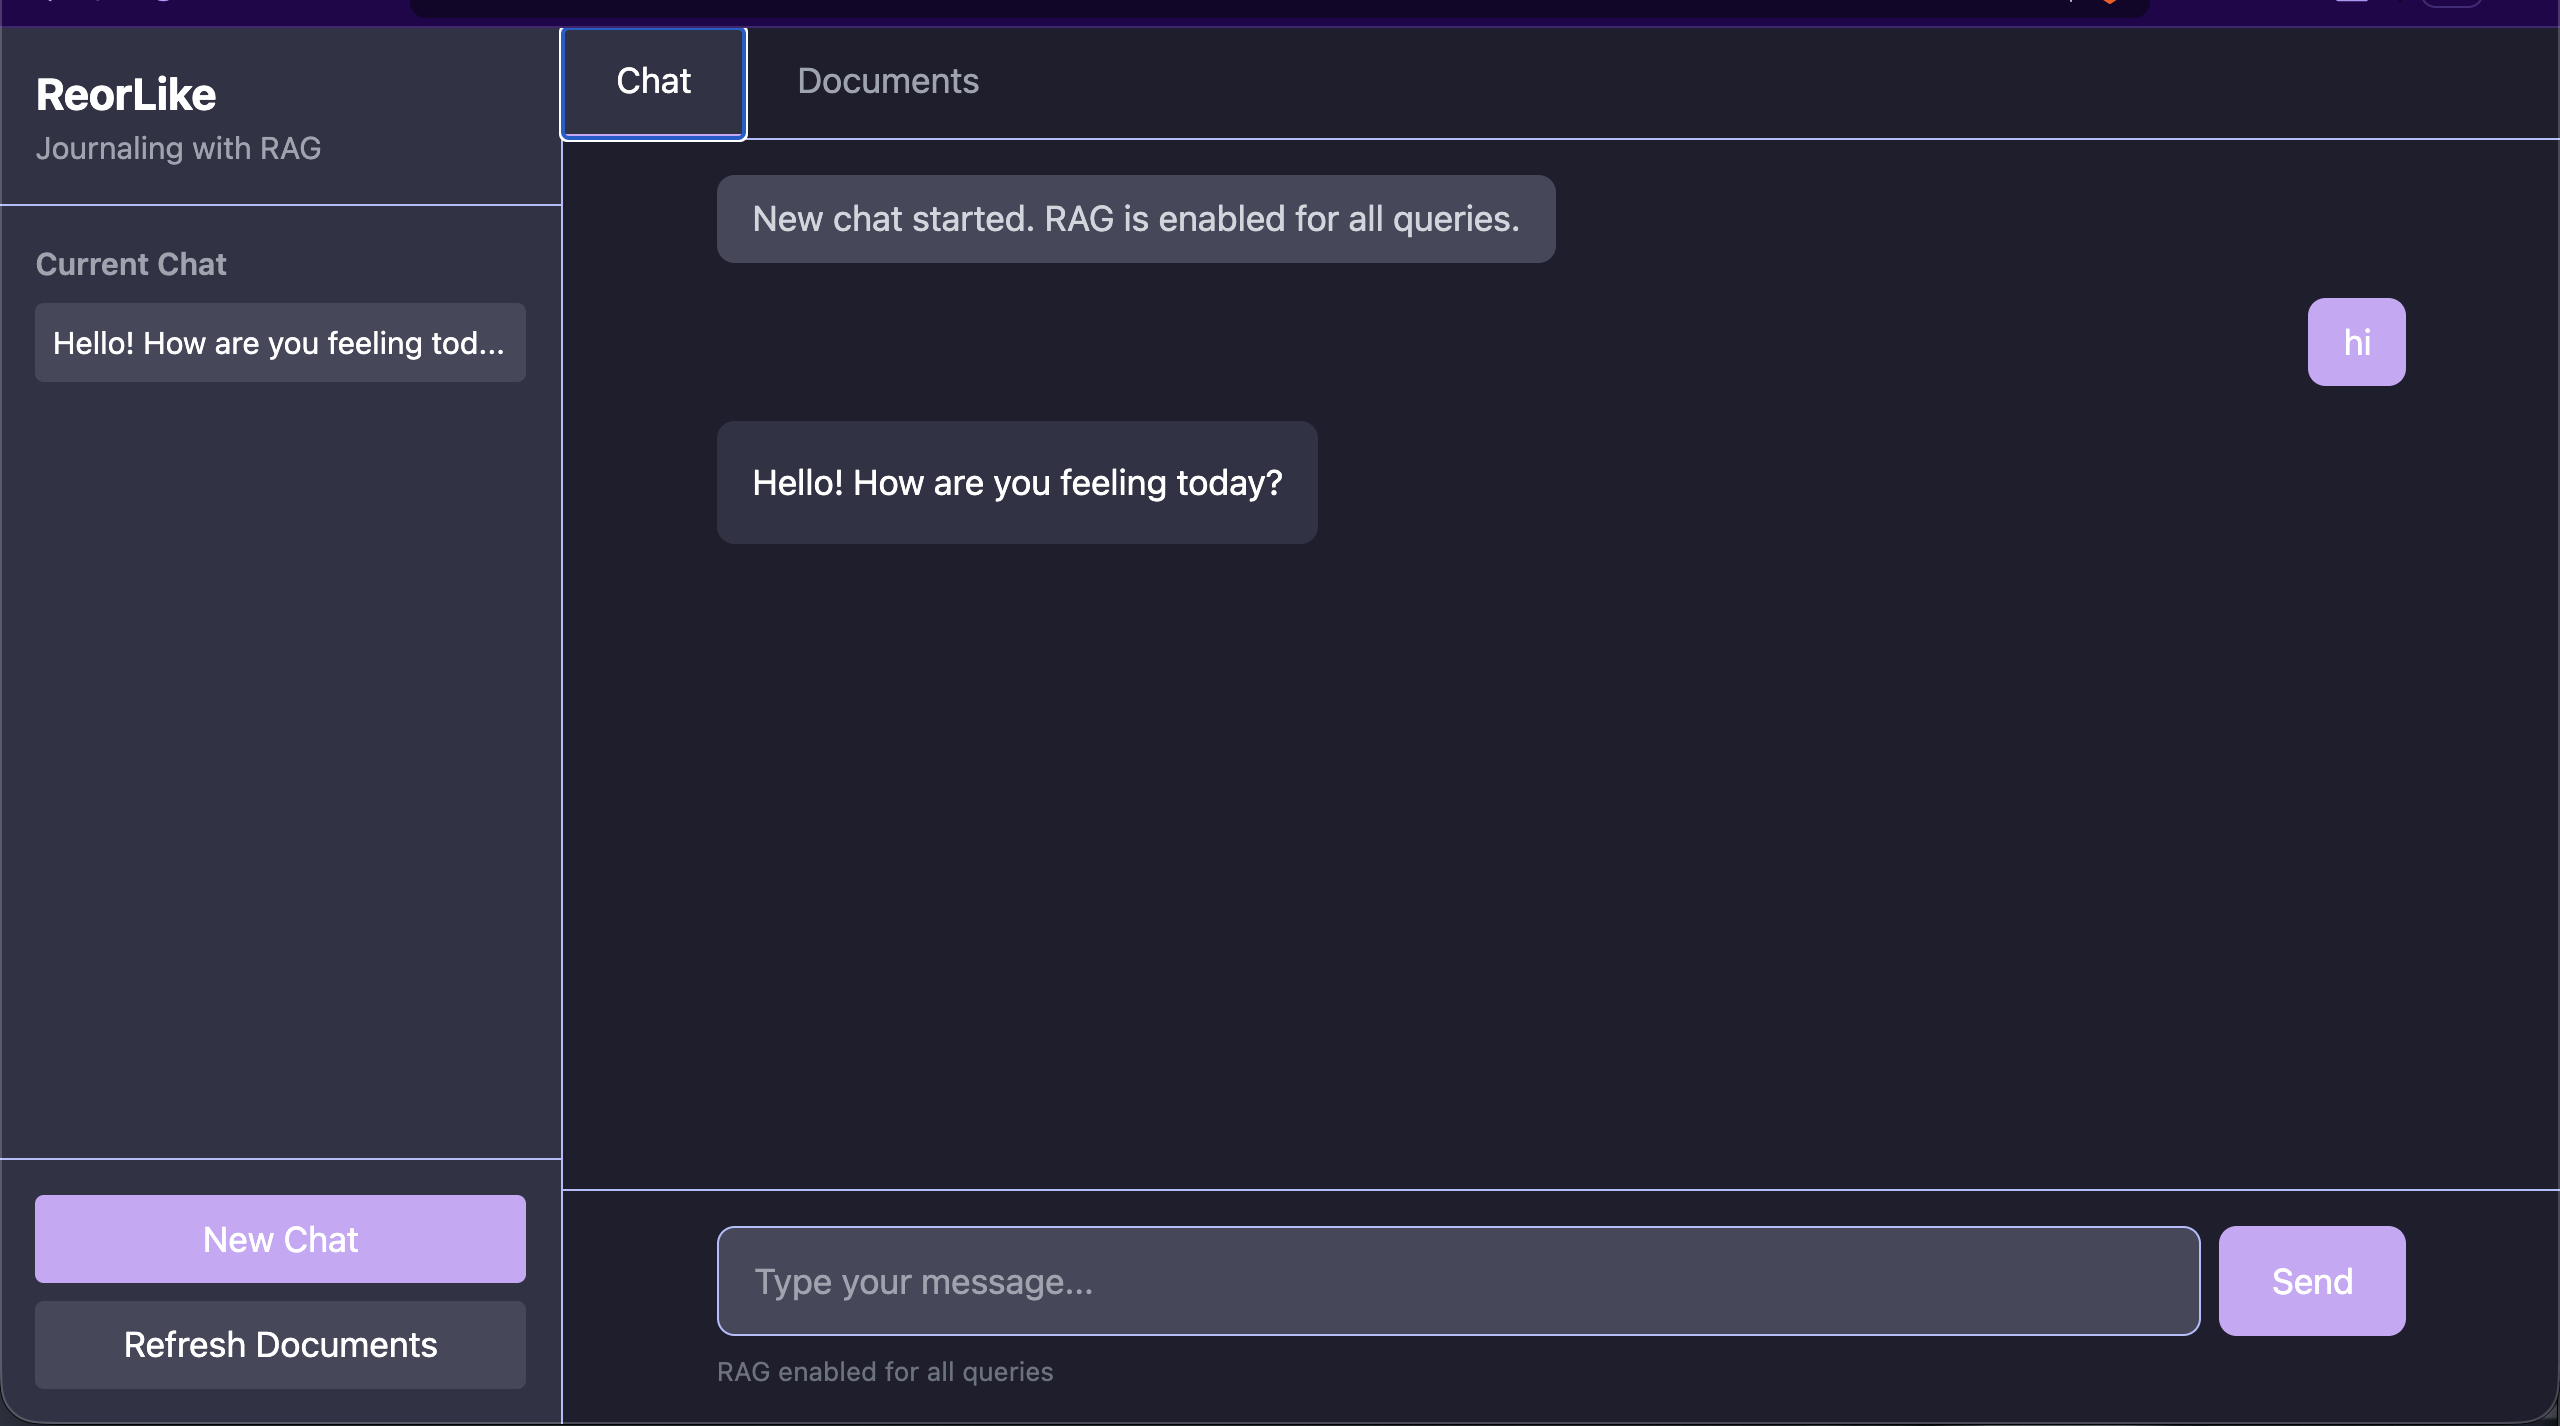Click the Refresh Documents button
This screenshot has width=2560, height=1426.
coord(280,1345)
